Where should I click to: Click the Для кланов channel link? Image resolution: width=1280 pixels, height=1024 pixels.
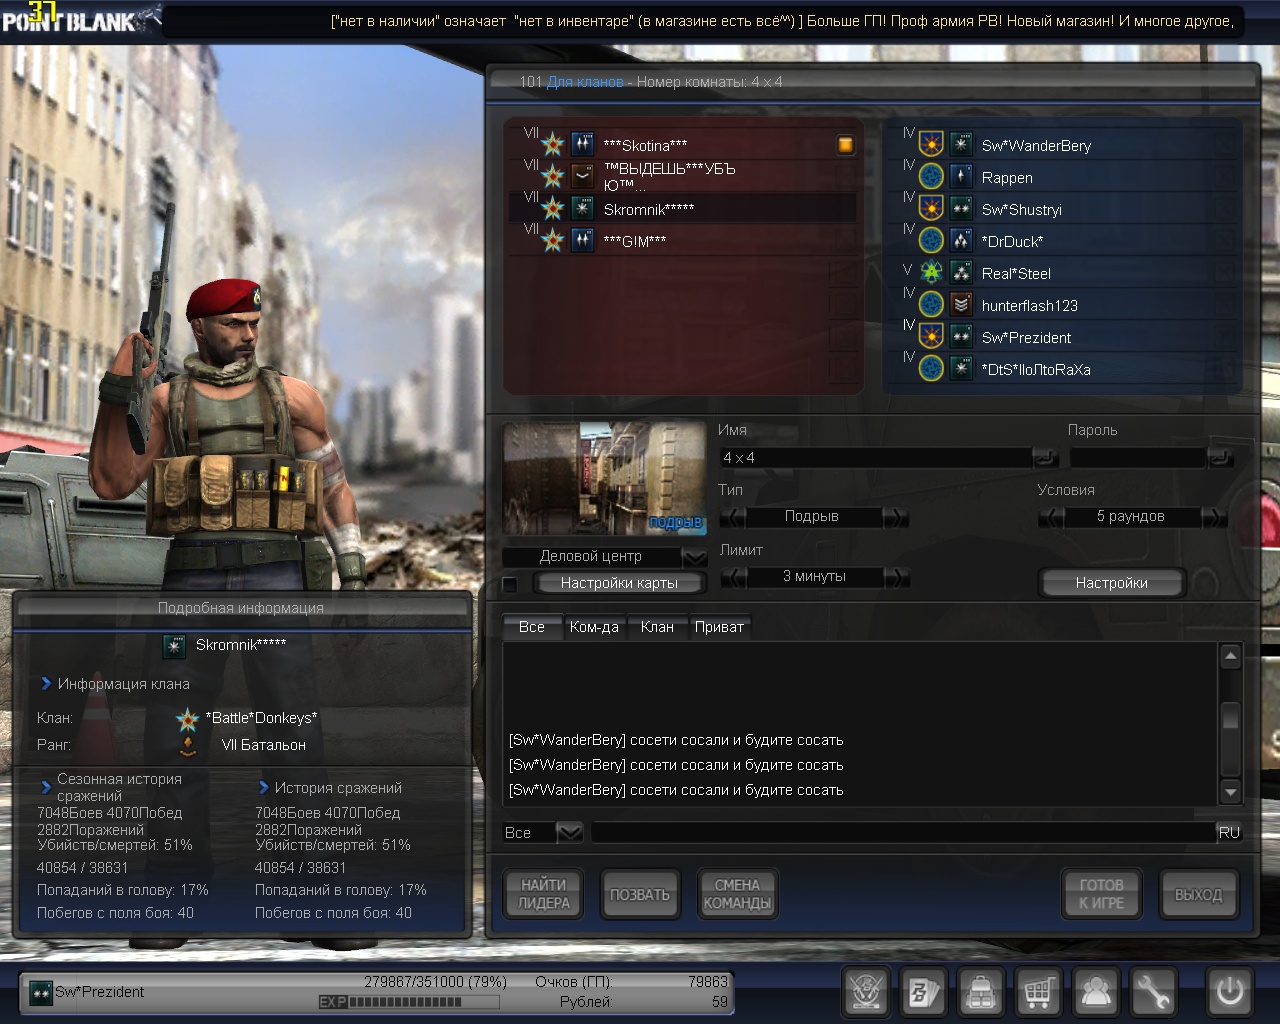coord(585,82)
